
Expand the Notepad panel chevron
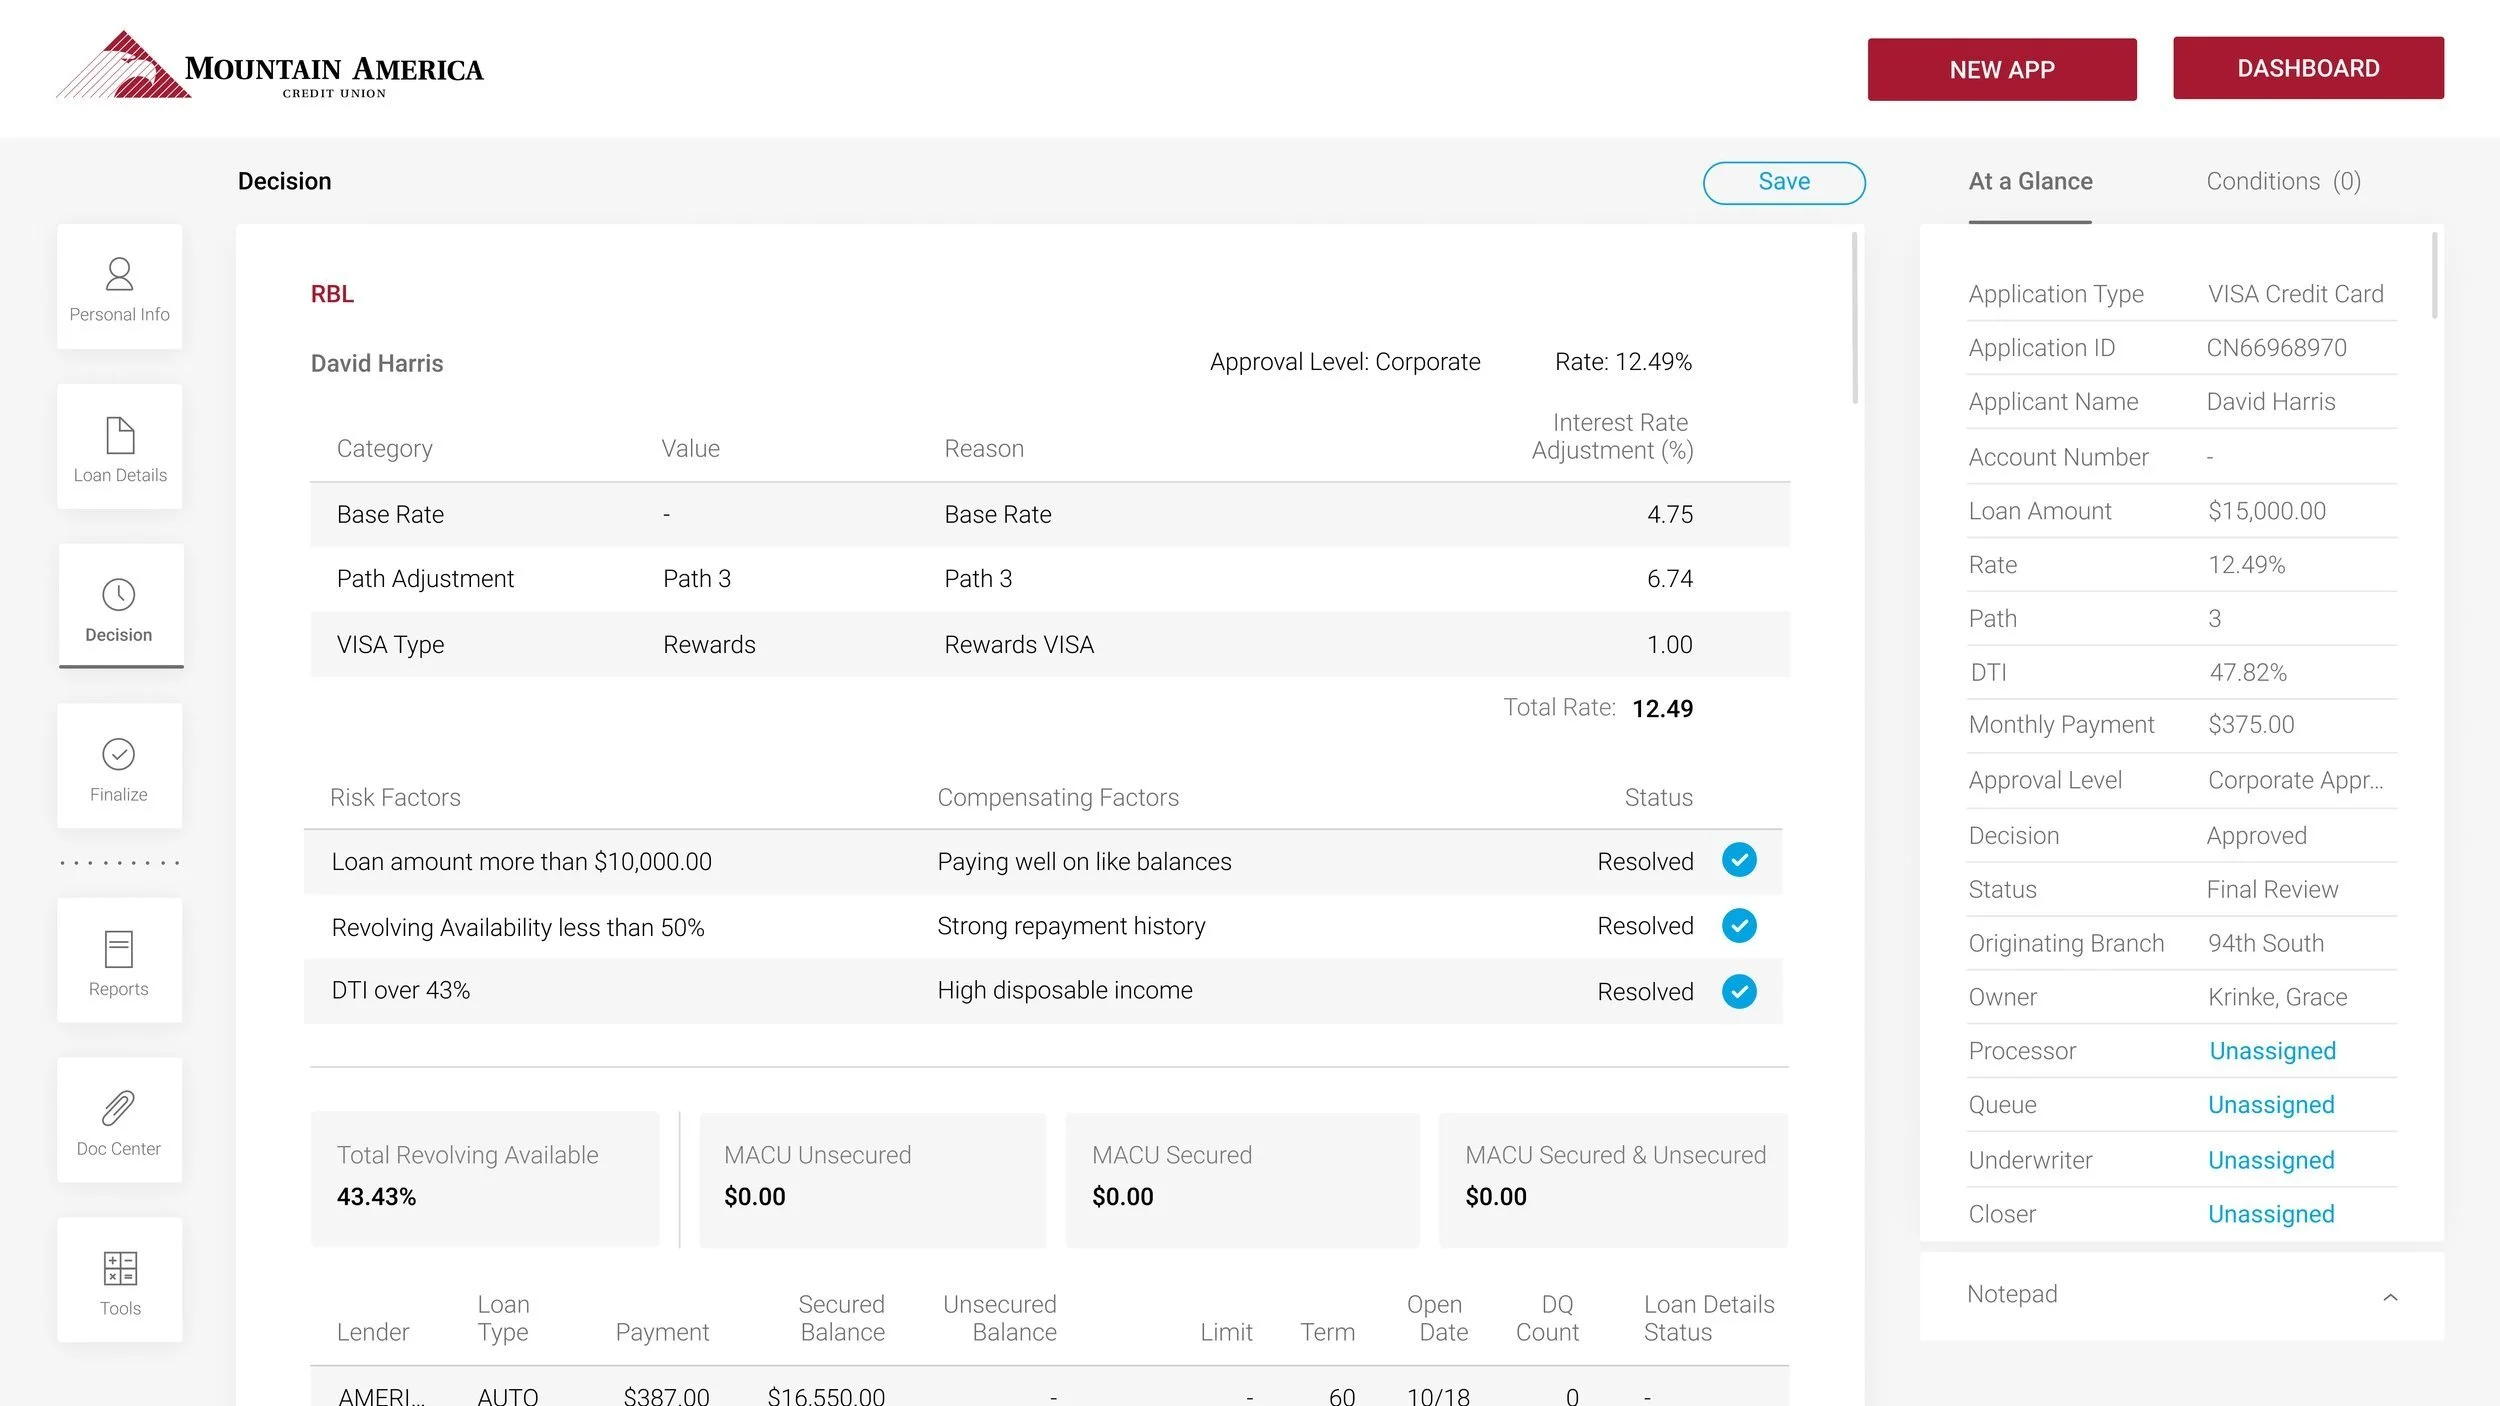tap(2390, 1297)
